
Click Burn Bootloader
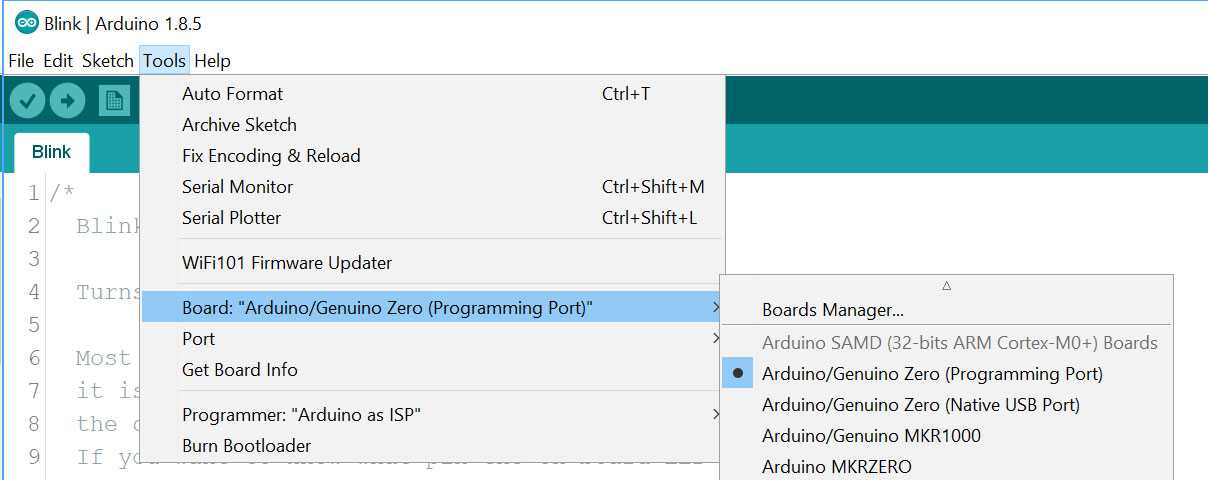[246, 446]
